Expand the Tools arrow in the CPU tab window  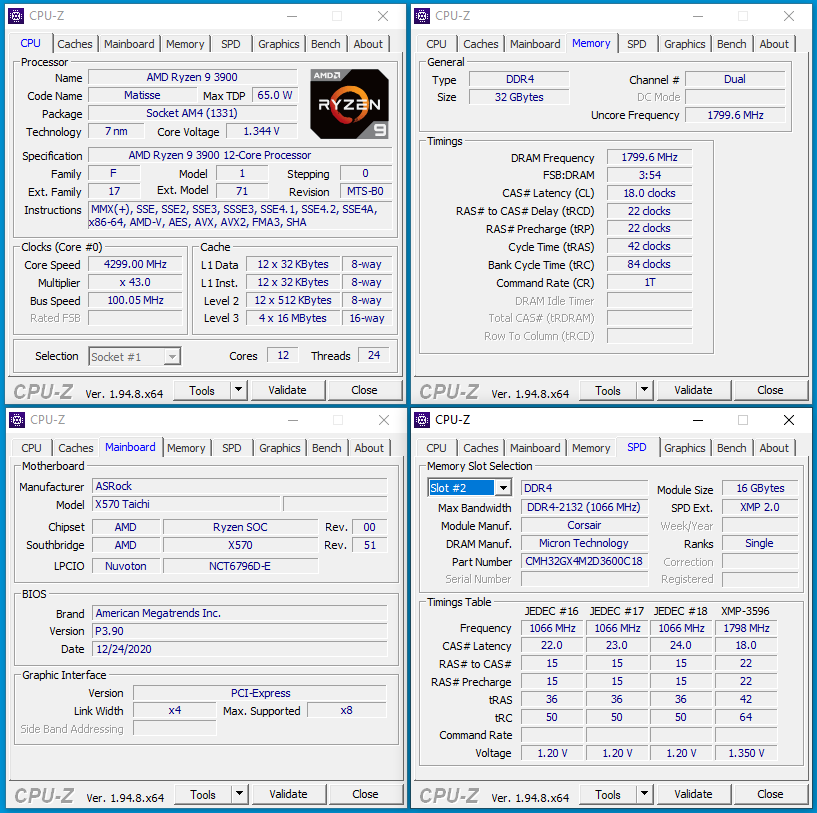pos(238,390)
